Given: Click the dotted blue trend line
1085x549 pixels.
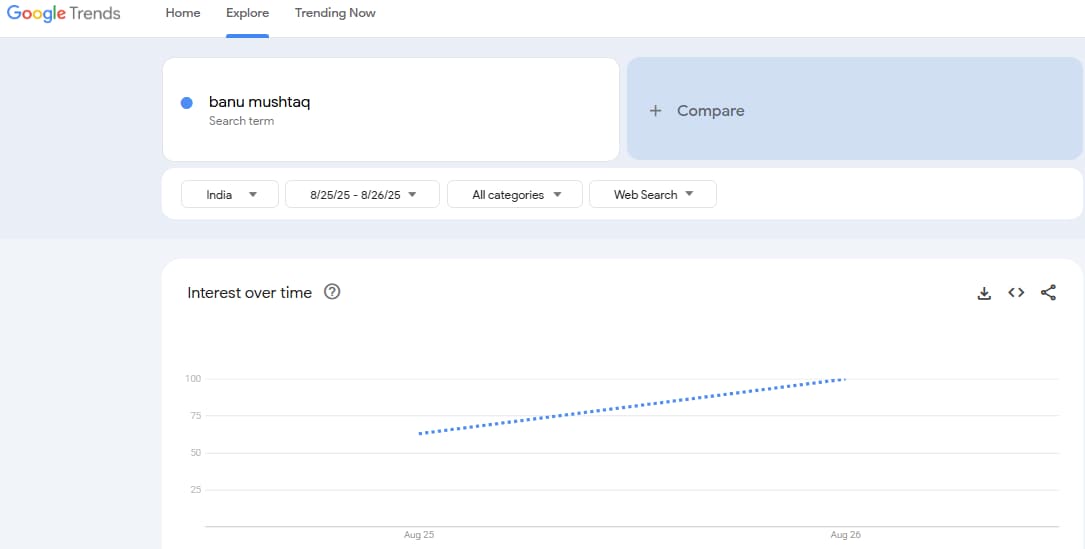Looking at the screenshot, I should 632,406.
